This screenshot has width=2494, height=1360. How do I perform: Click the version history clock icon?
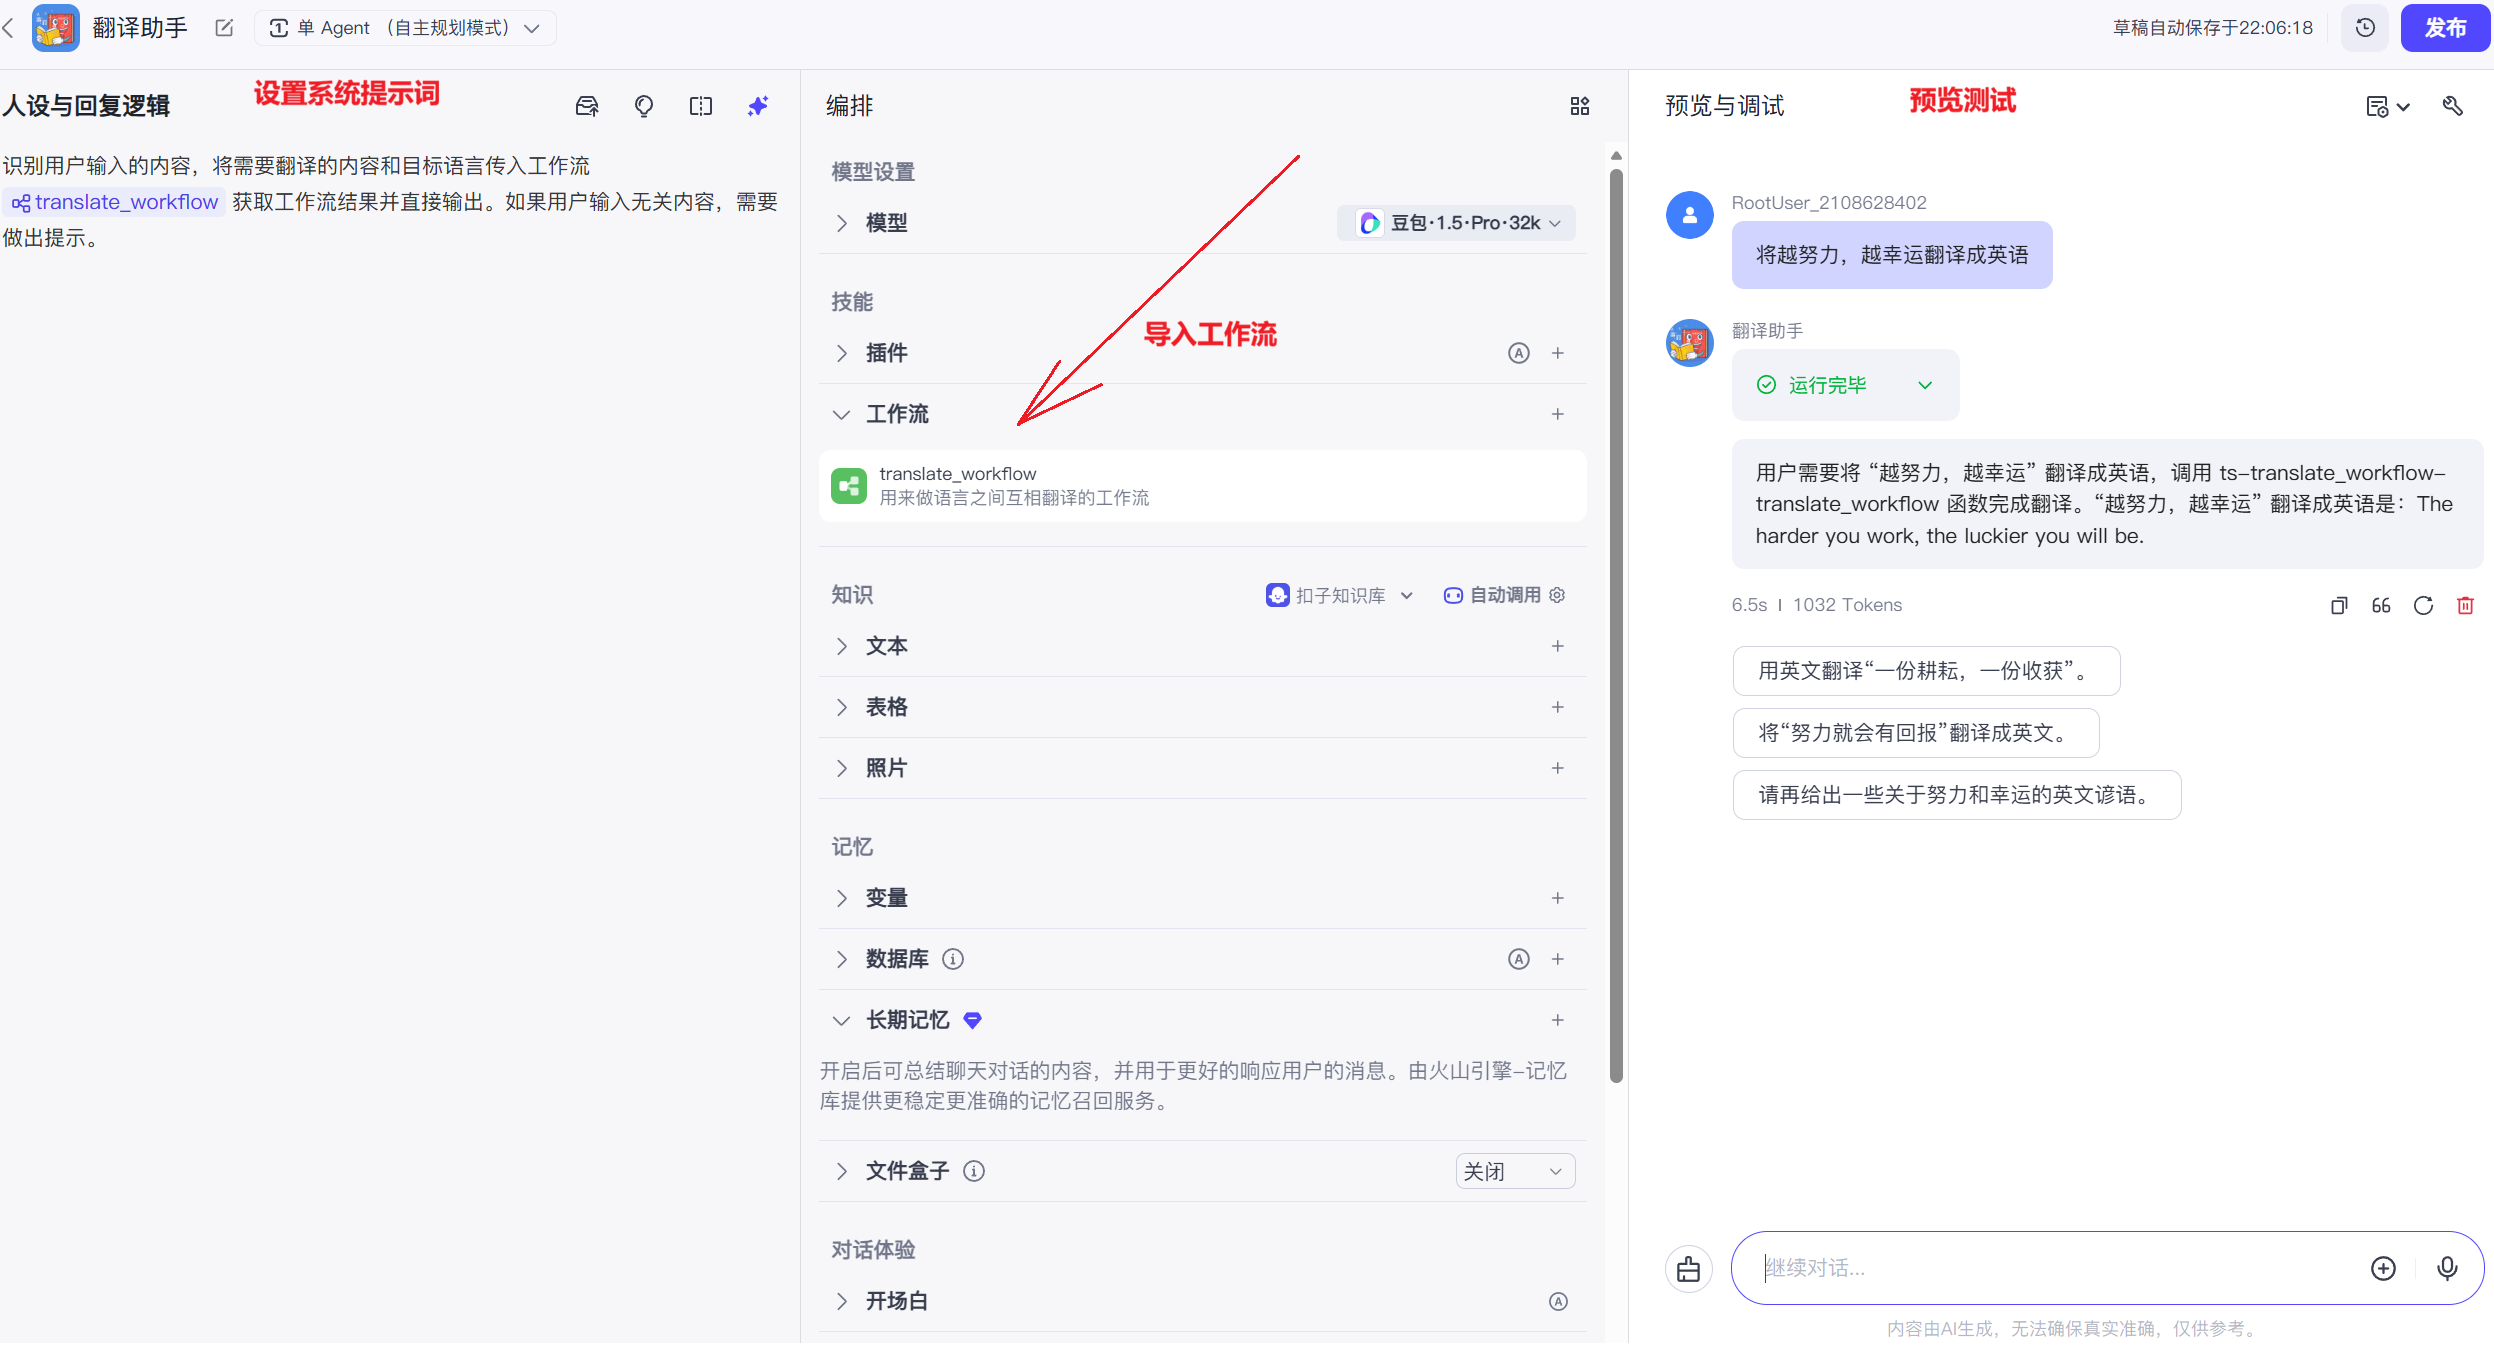click(x=2365, y=28)
